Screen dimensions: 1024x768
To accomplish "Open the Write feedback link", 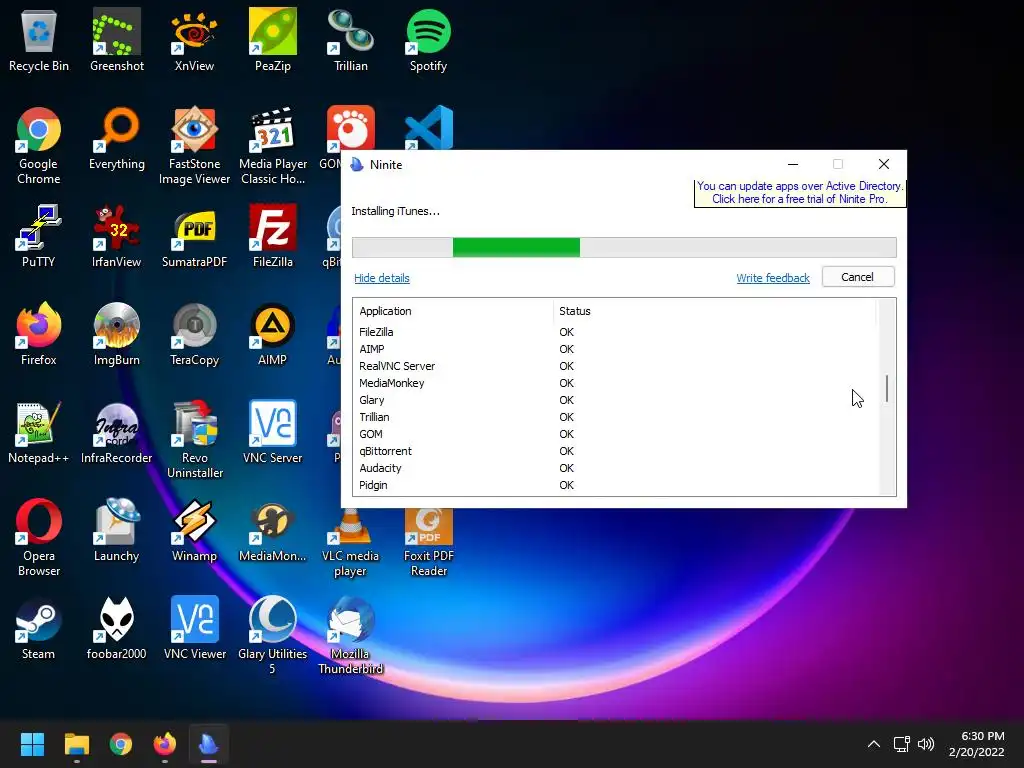I will click(x=773, y=278).
